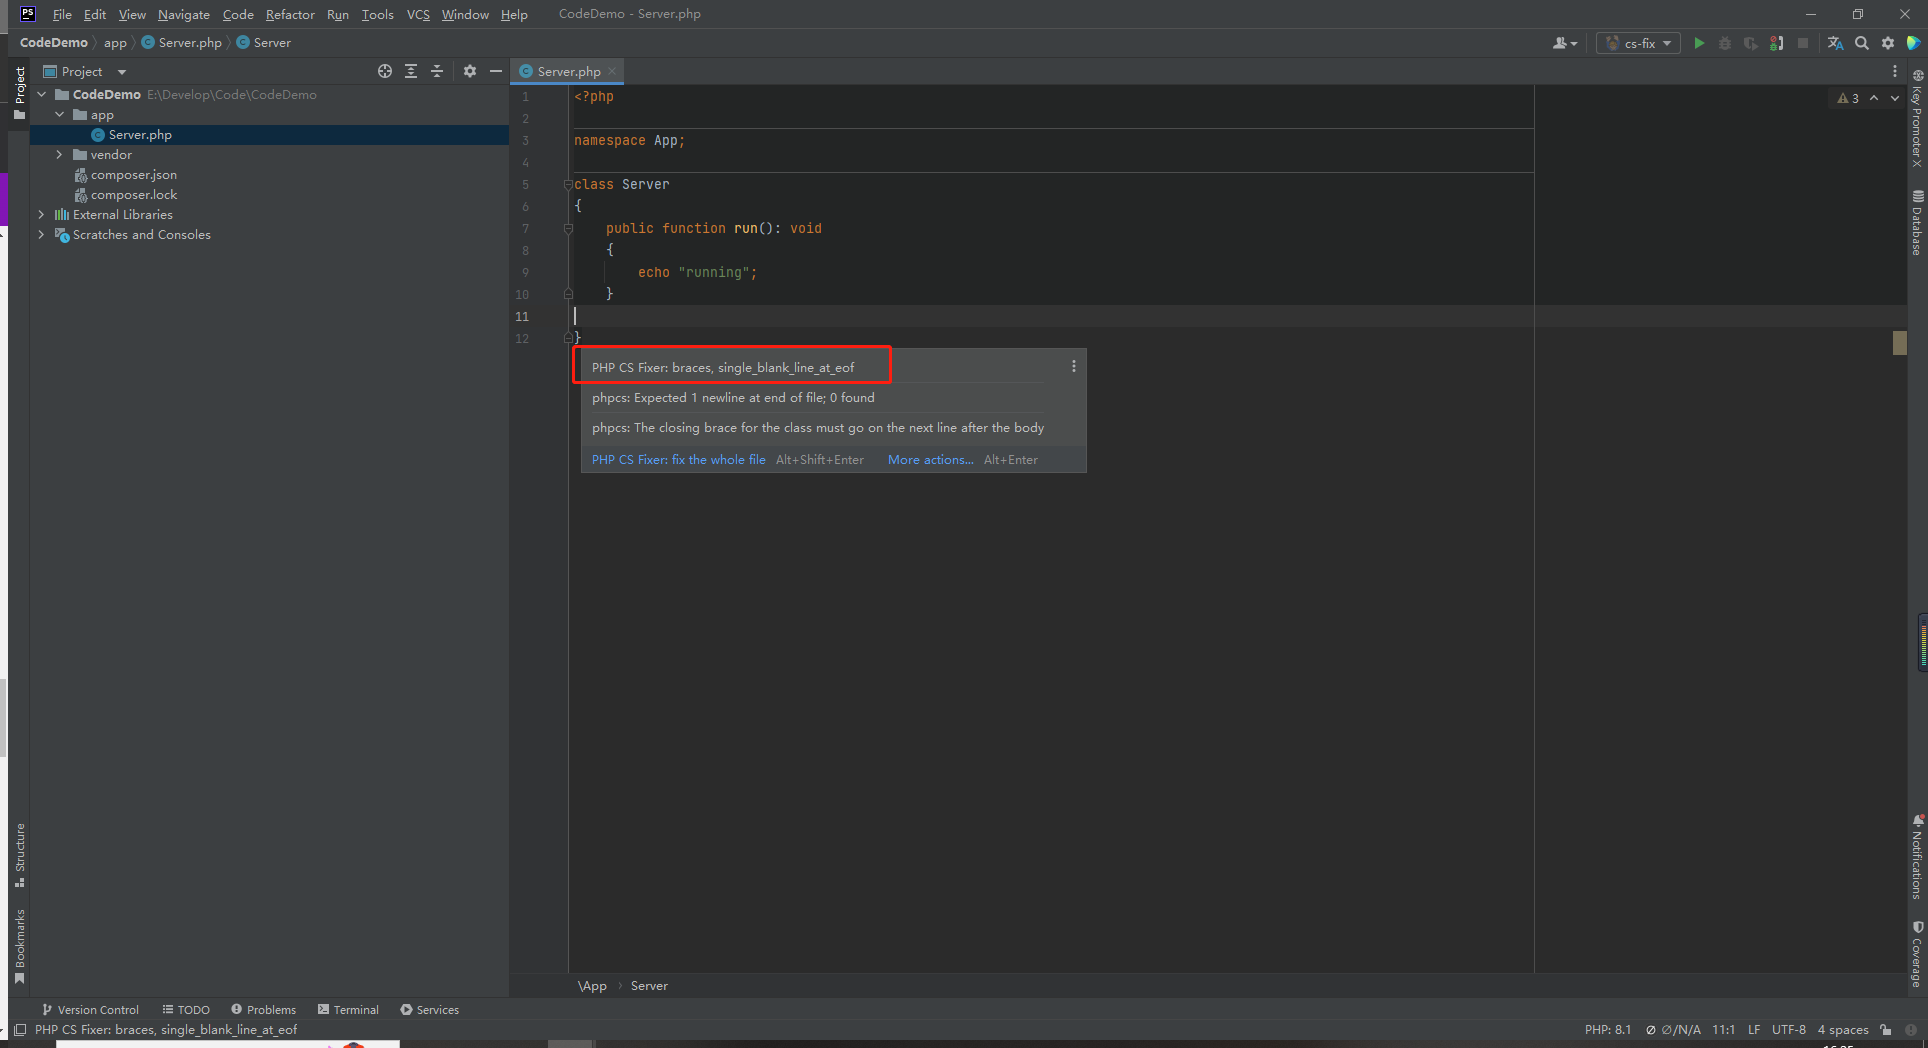Toggle tool window bars status icon
The width and height of the screenshot is (1928, 1048).
pyautogui.click(x=20, y=1030)
